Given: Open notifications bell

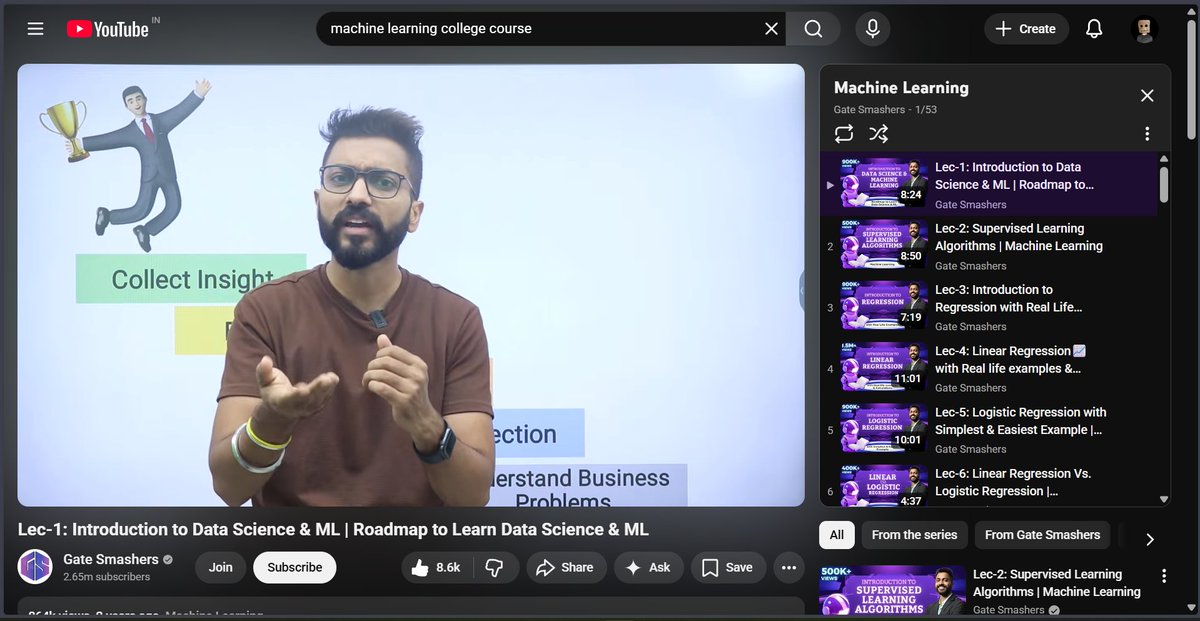Looking at the screenshot, I should [1094, 29].
